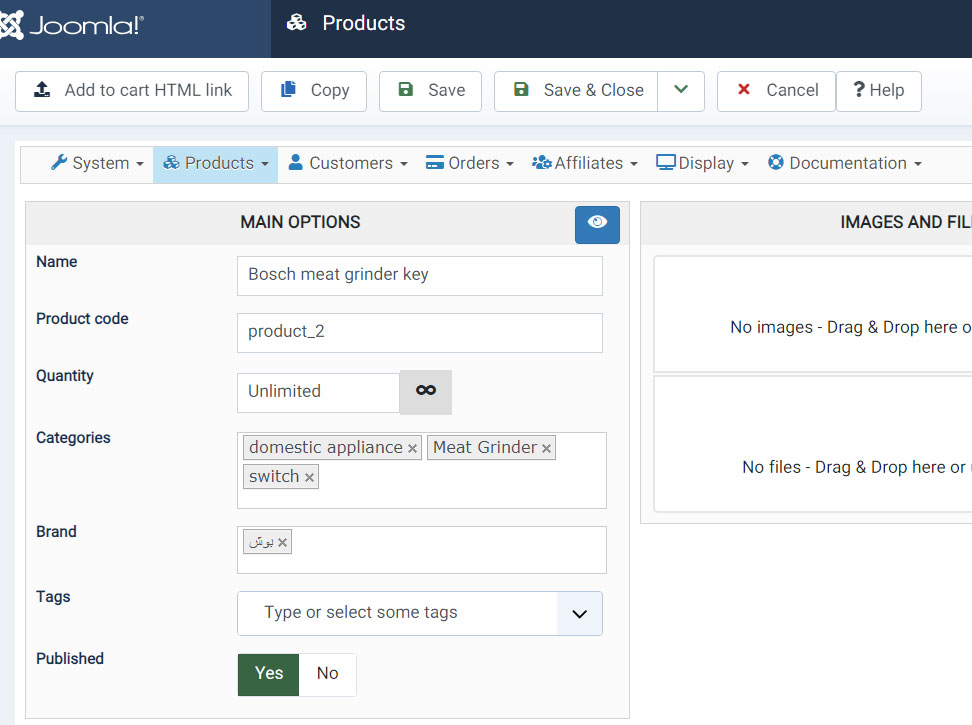Click the users icon beside Affiliates

click(541, 162)
